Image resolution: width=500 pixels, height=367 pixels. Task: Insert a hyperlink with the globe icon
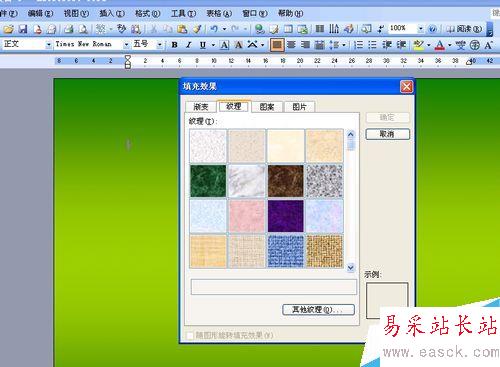(x=259, y=29)
